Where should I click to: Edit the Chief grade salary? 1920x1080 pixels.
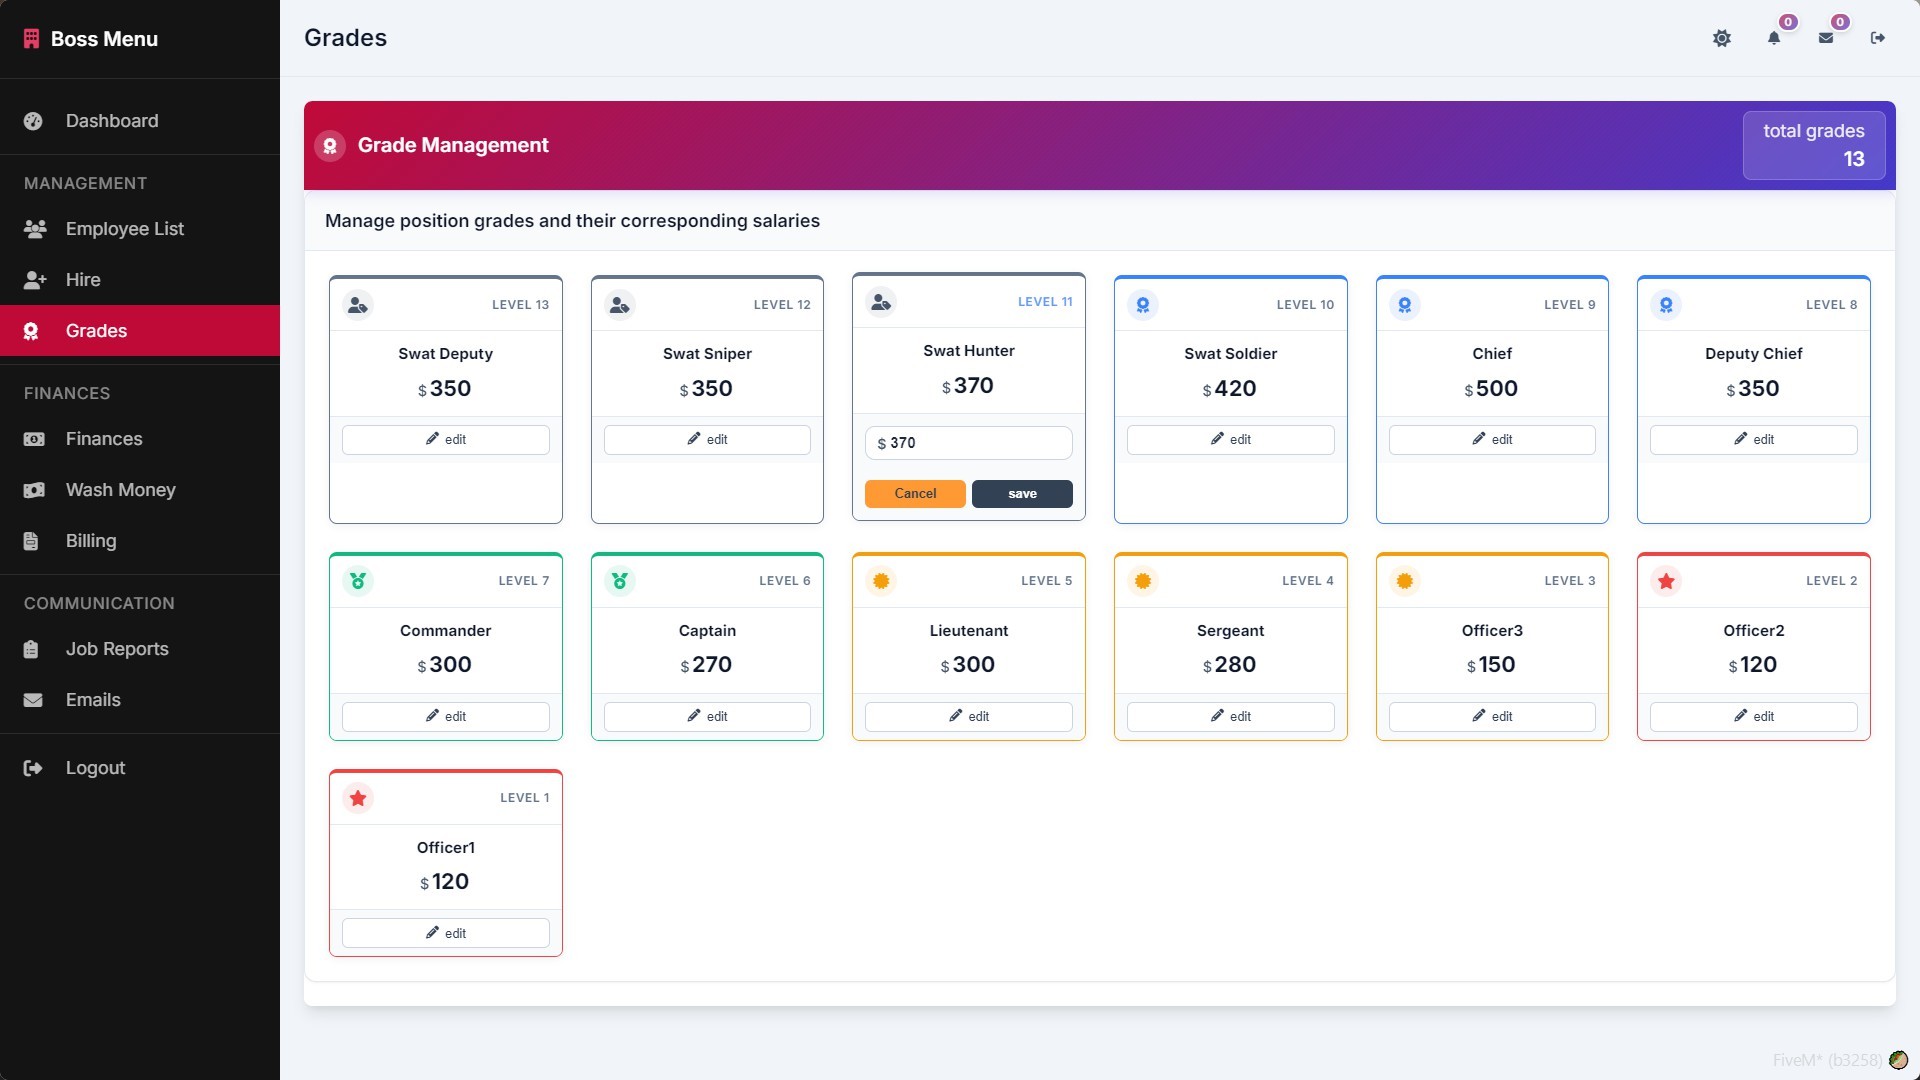[1492, 440]
